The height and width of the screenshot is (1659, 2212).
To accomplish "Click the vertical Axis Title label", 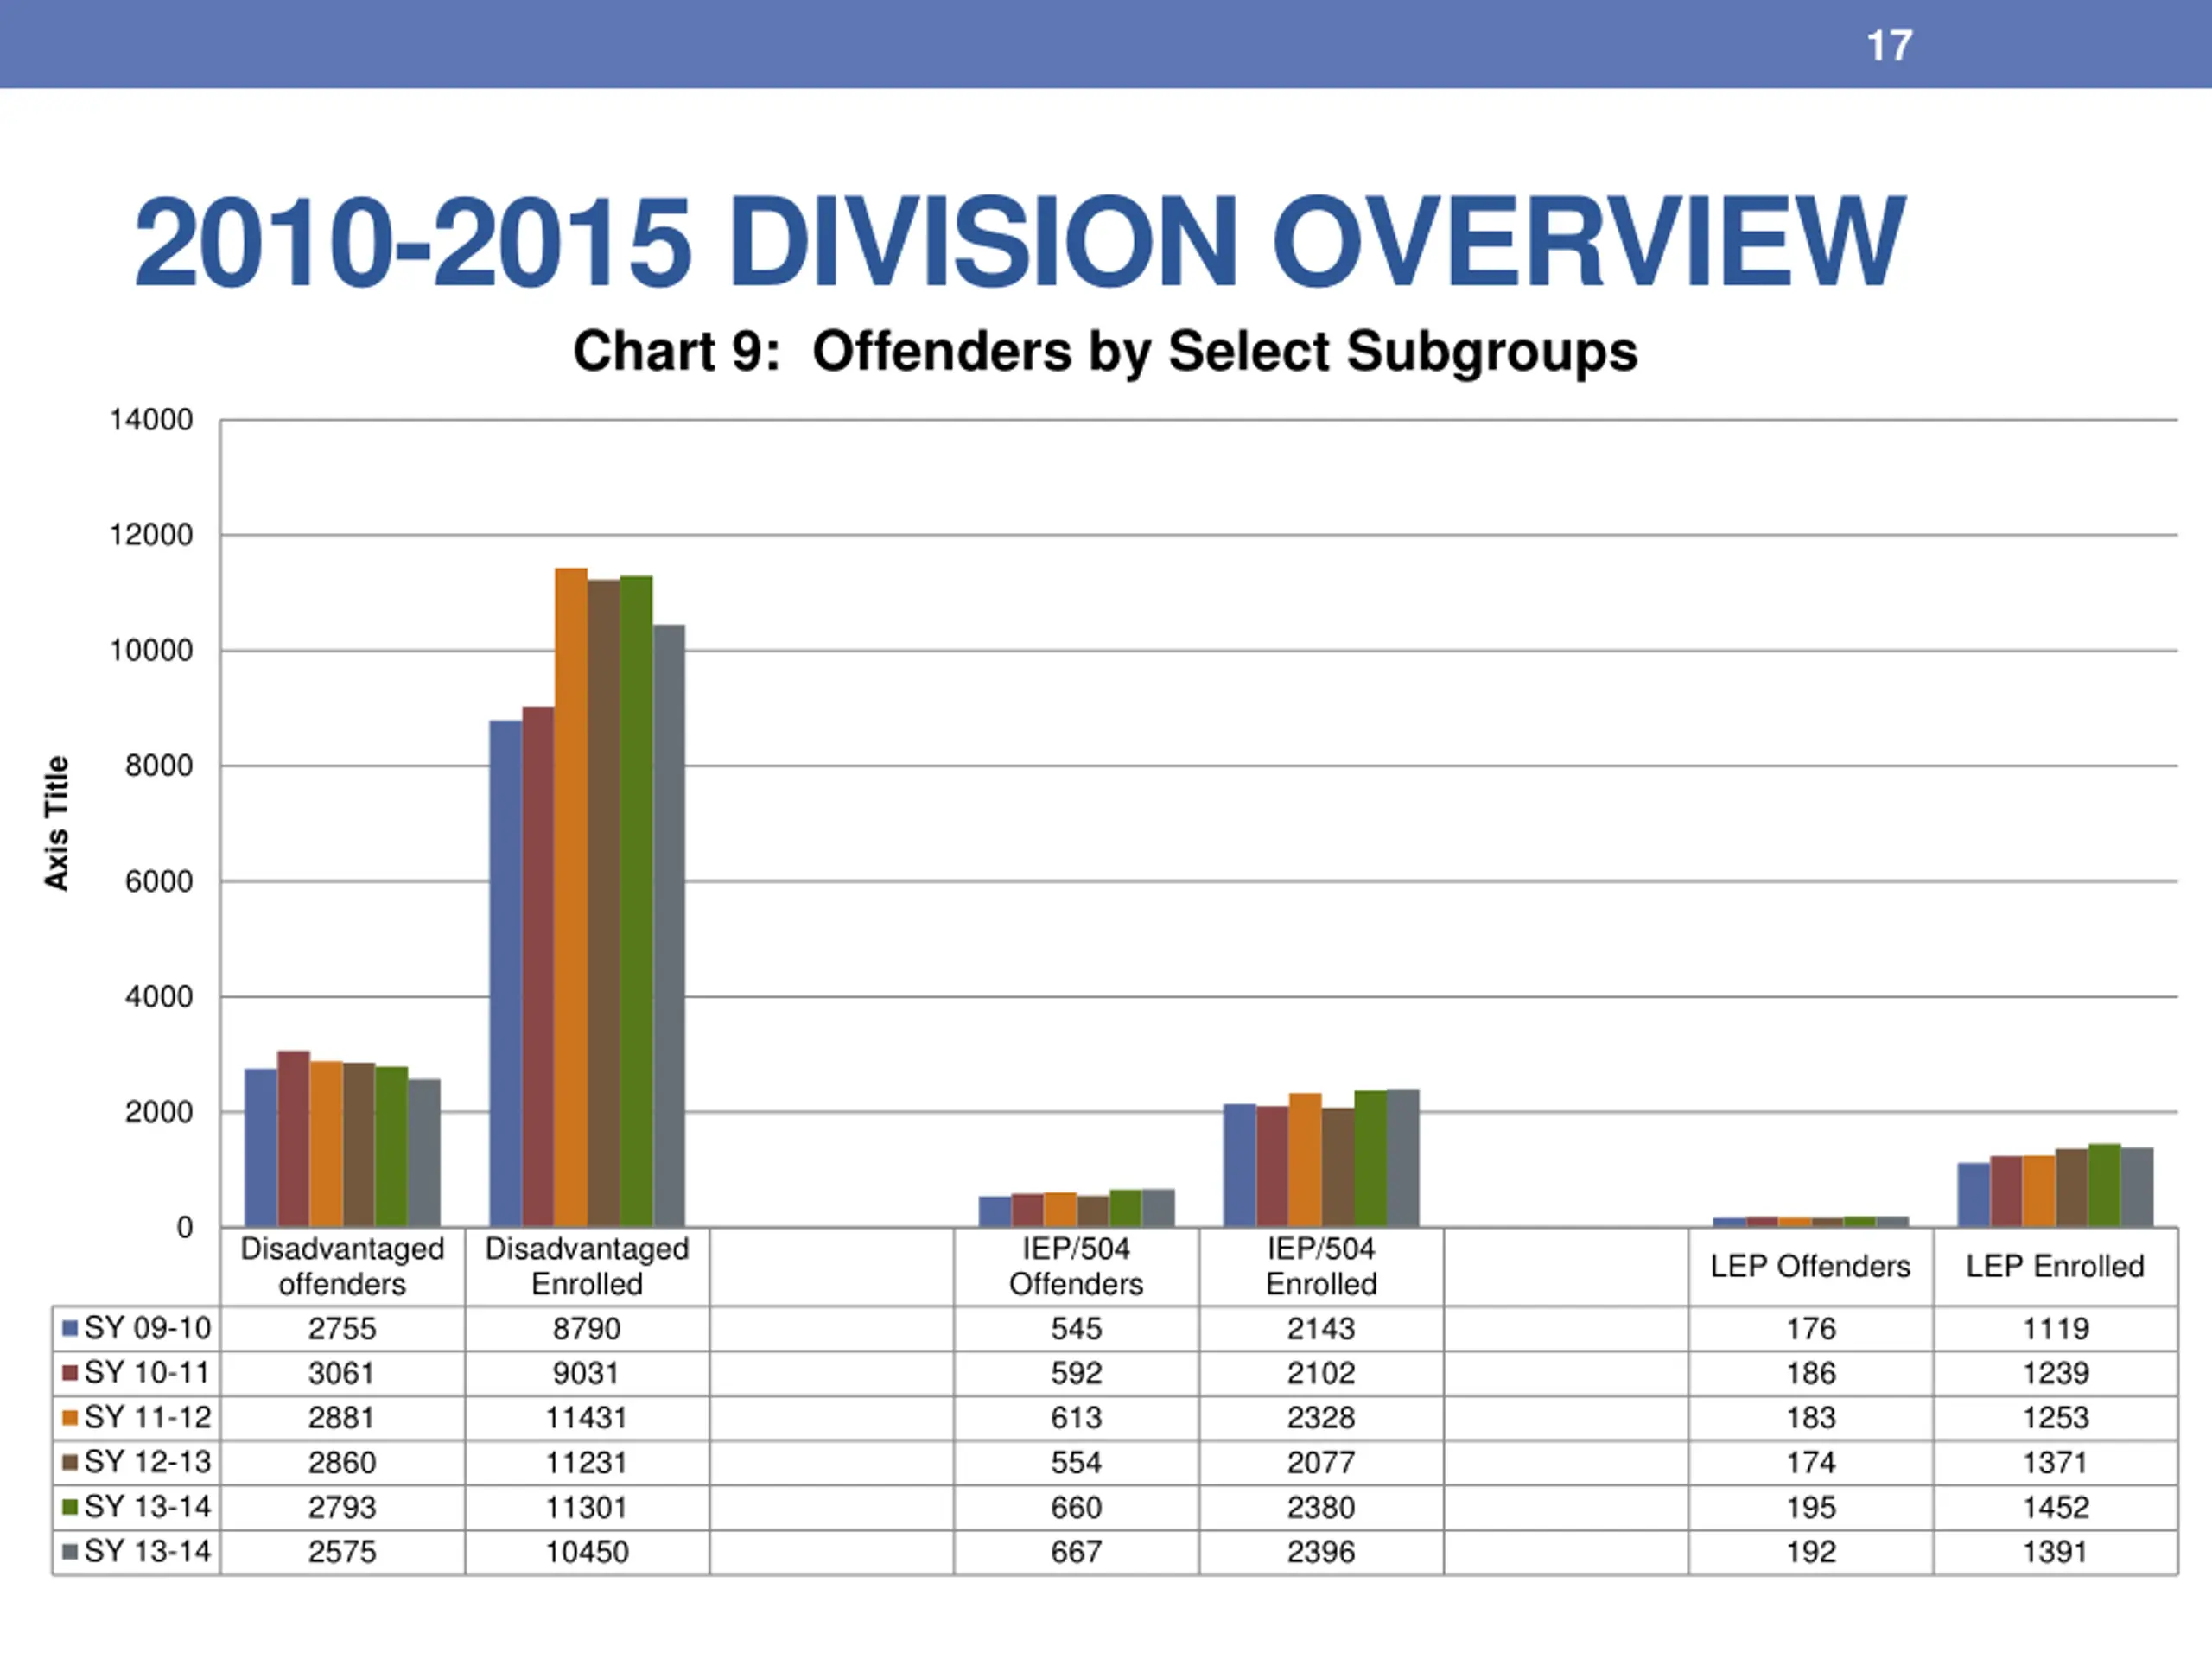I will click(56, 823).
